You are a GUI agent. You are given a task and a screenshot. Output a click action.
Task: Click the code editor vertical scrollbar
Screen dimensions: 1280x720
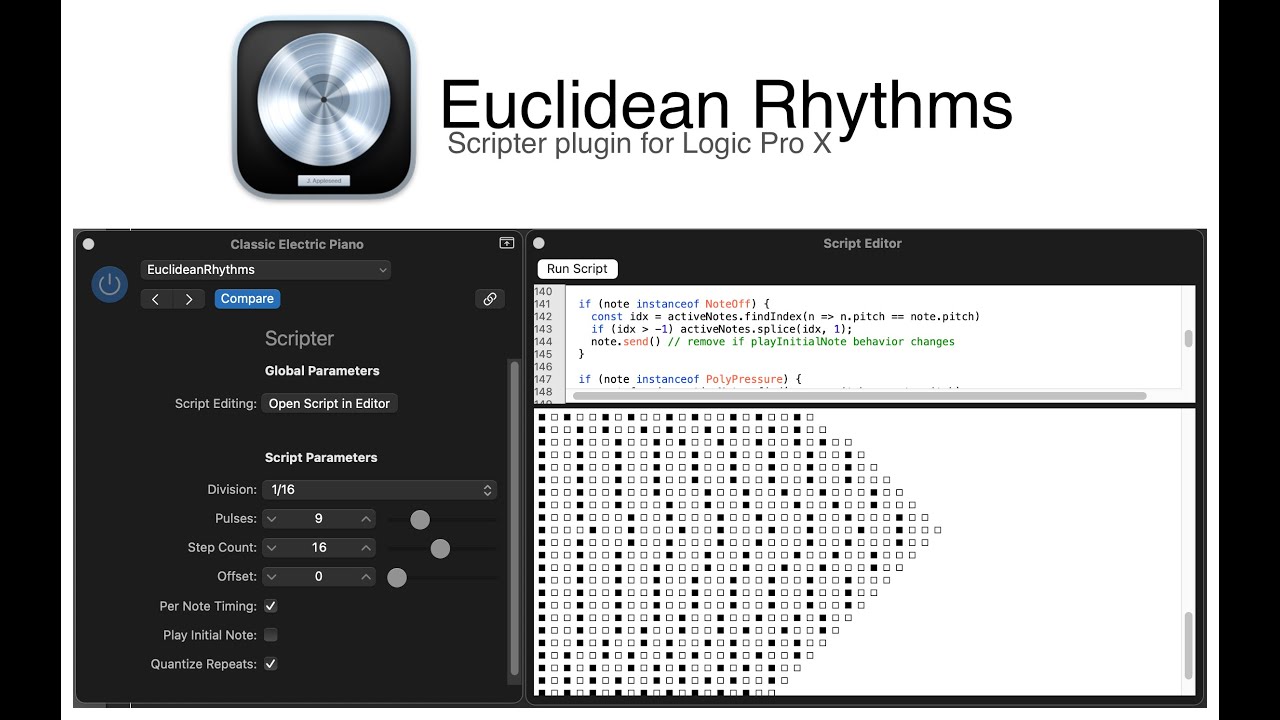[1188, 338]
